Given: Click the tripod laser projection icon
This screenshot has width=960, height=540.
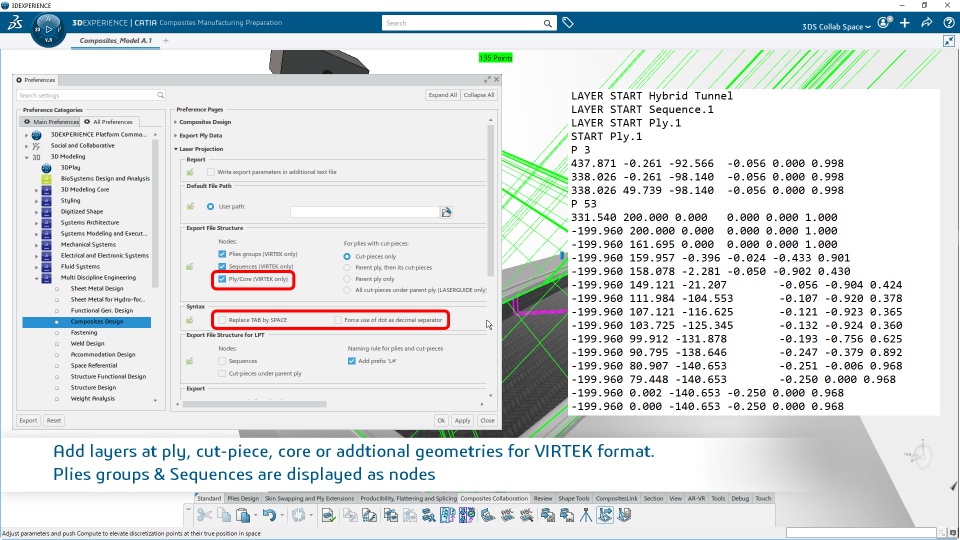Looking at the screenshot, I should point(585,516).
